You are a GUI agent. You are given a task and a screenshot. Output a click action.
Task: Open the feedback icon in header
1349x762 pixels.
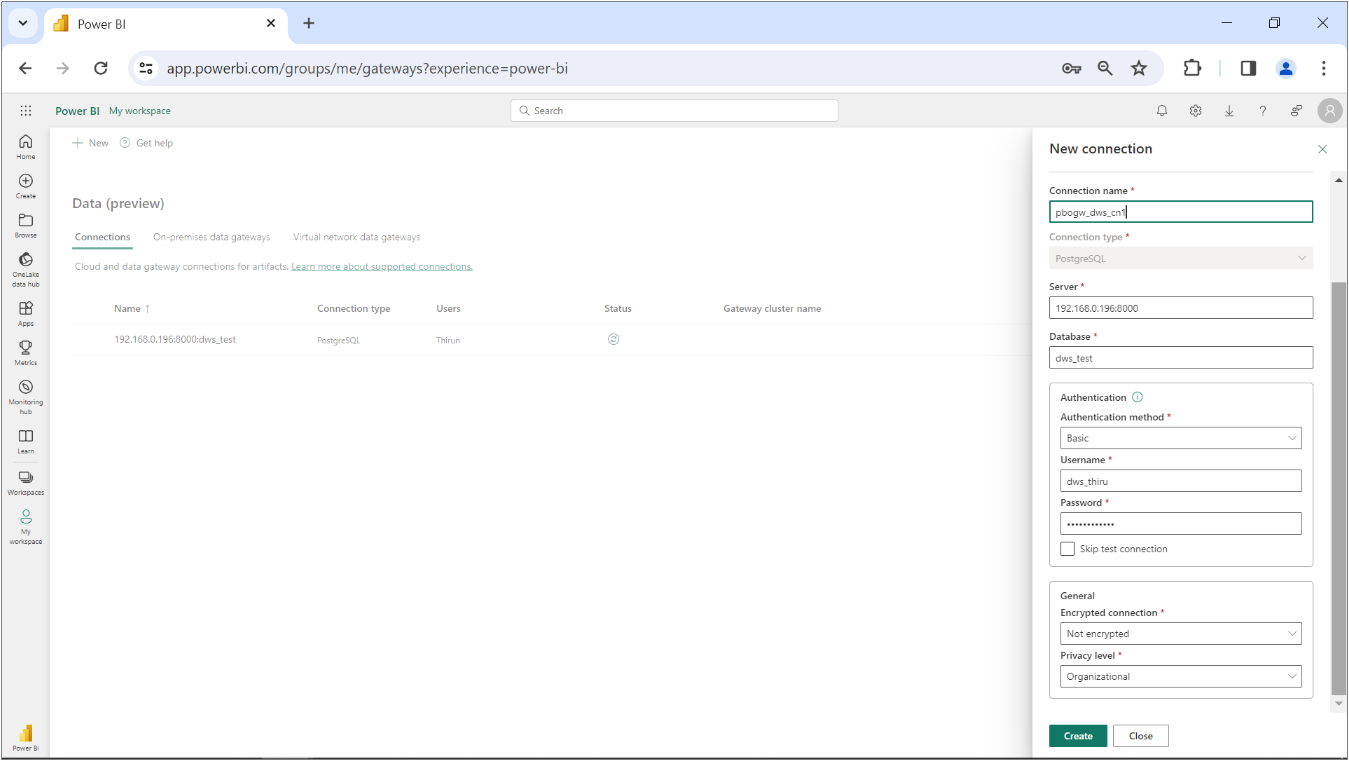(1296, 111)
